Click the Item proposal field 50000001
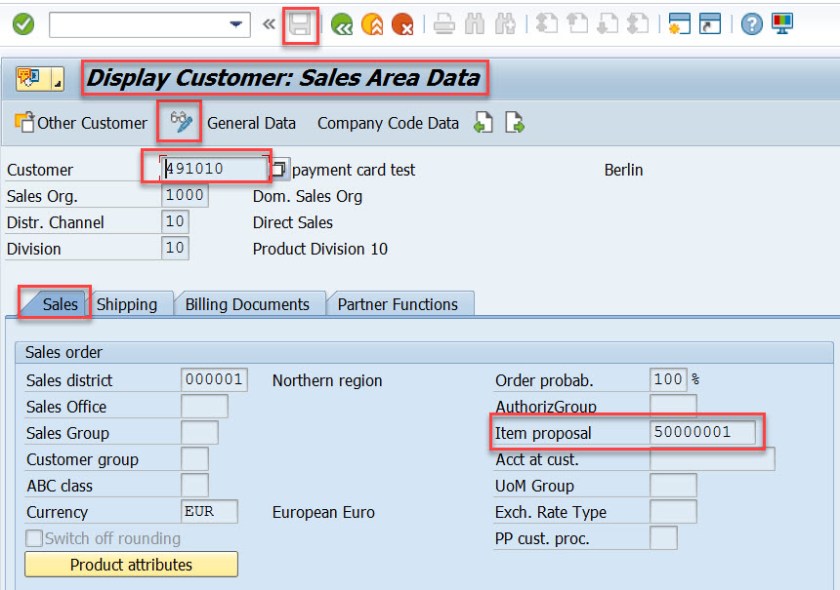Viewport: 840px width, 590px height. point(702,432)
